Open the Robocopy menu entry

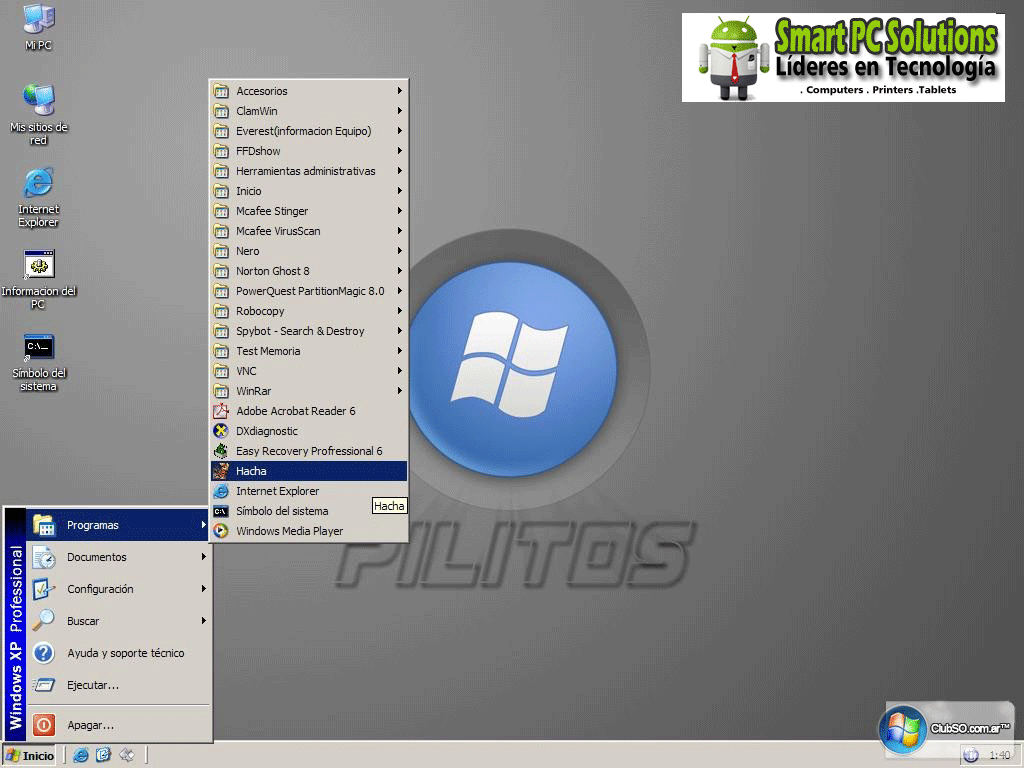pyautogui.click(x=308, y=311)
